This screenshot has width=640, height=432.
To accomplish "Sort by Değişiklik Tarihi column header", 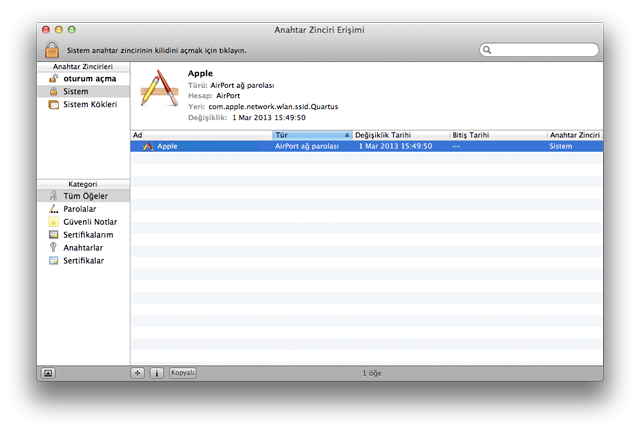I will (401, 135).
